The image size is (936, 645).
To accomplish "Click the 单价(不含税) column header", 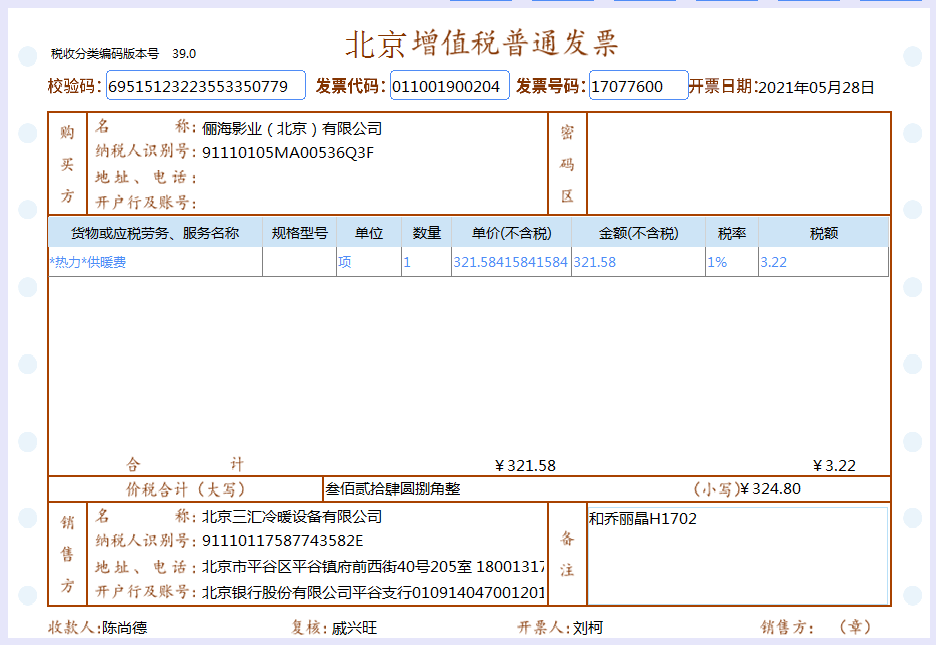I will coord(512,233).
